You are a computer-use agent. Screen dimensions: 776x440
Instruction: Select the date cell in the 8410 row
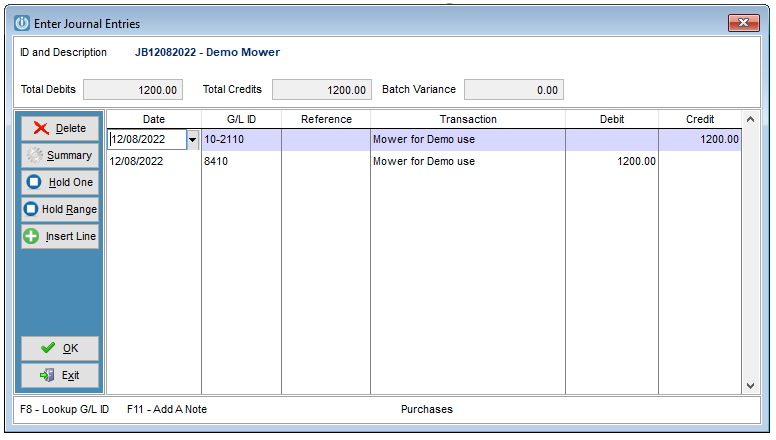154,161
